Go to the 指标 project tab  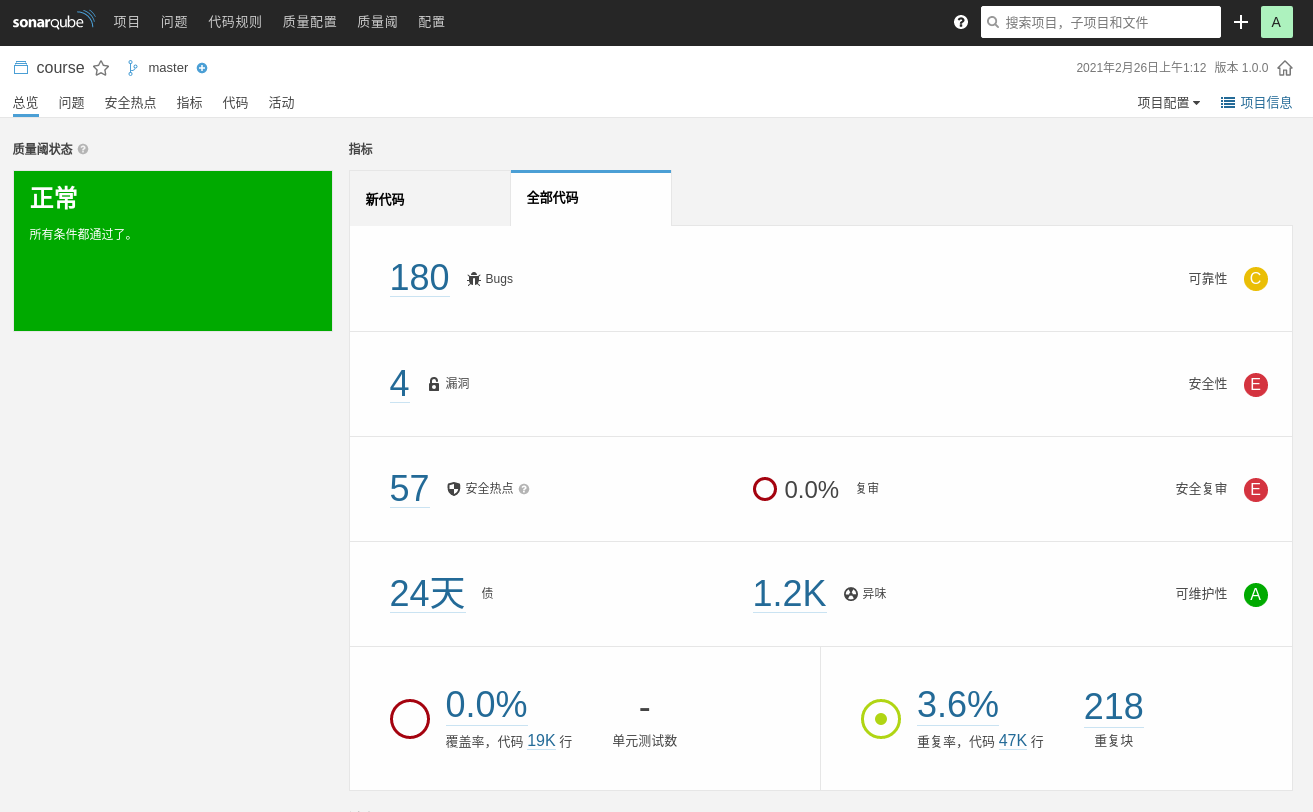(x=190, y=102)
